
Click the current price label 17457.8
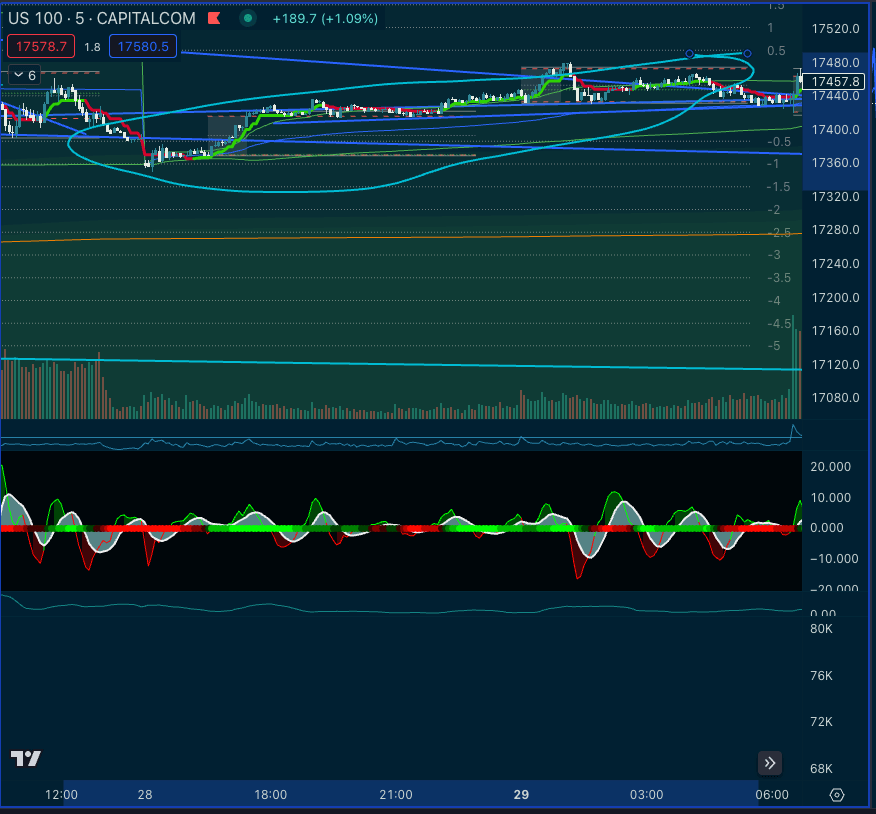(836, 81)
